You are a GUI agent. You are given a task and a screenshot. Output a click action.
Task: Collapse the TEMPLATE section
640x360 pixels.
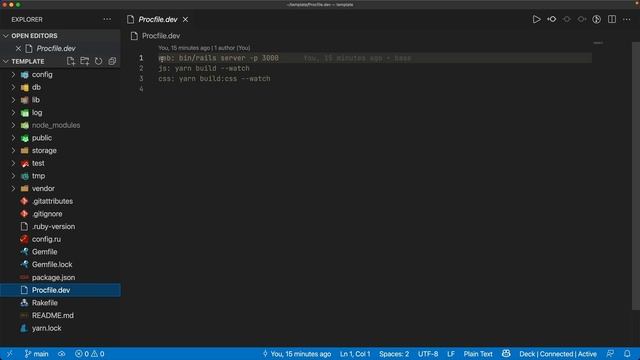pos(28,61)
